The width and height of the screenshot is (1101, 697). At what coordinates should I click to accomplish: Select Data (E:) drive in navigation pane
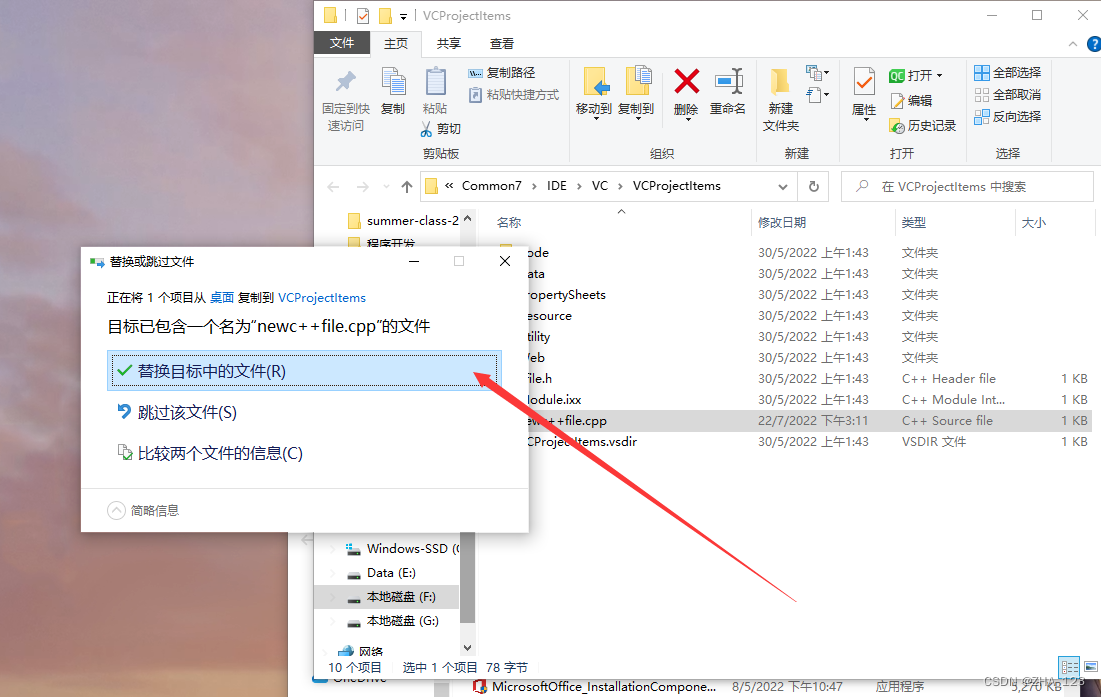(381, 573)
